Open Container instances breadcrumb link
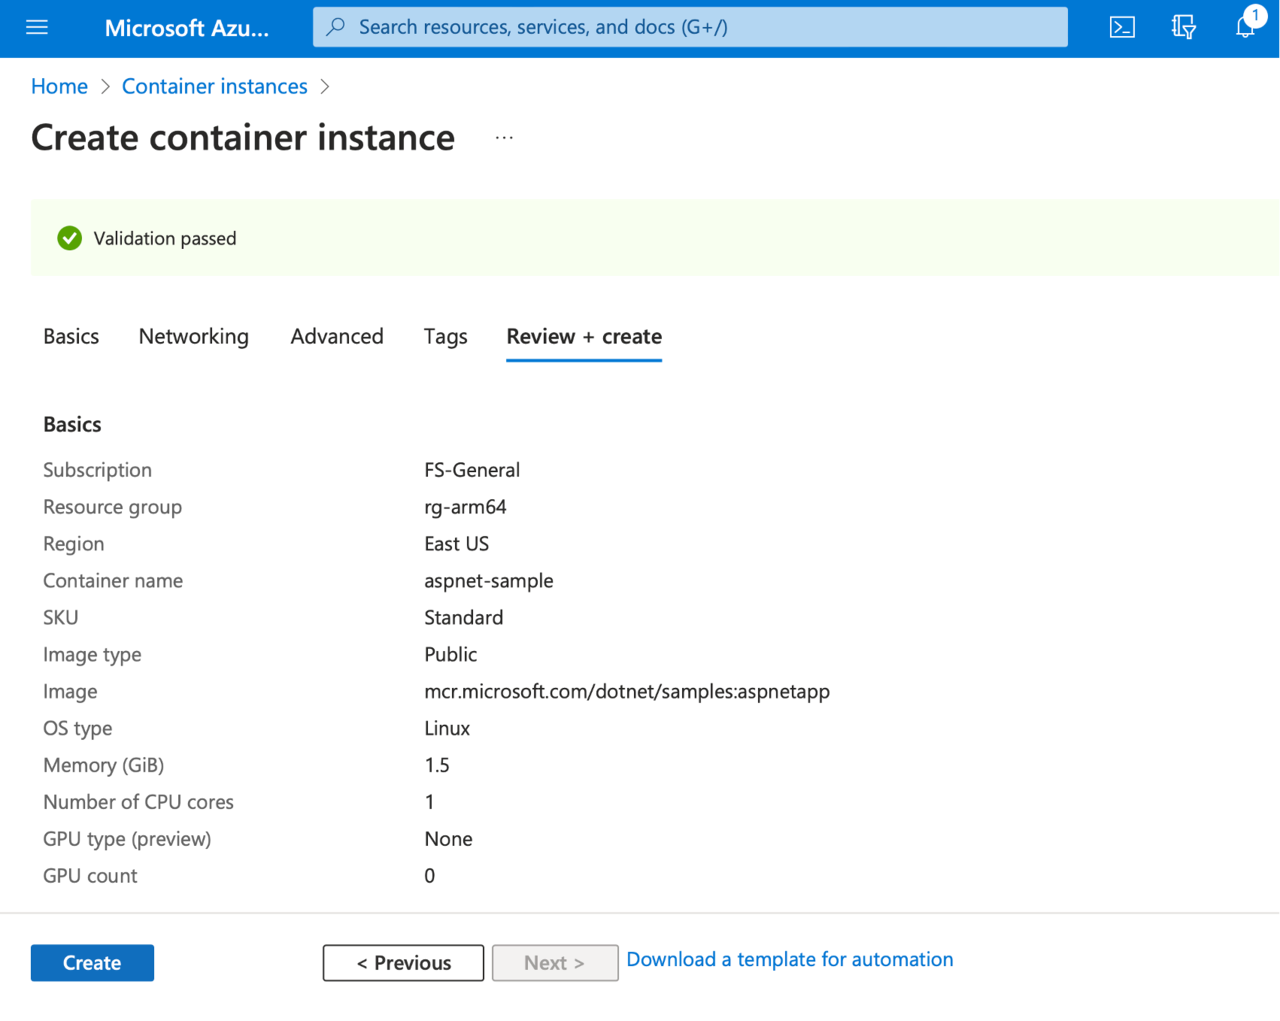Image resolution: width=1280 pixels, height=1021 pixels. pos(214,86)
